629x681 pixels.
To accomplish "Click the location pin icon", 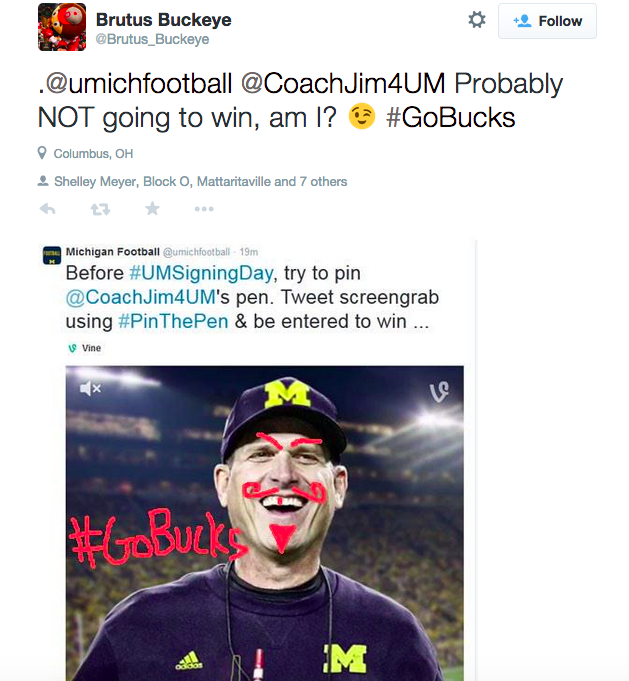I will (42, 154).
